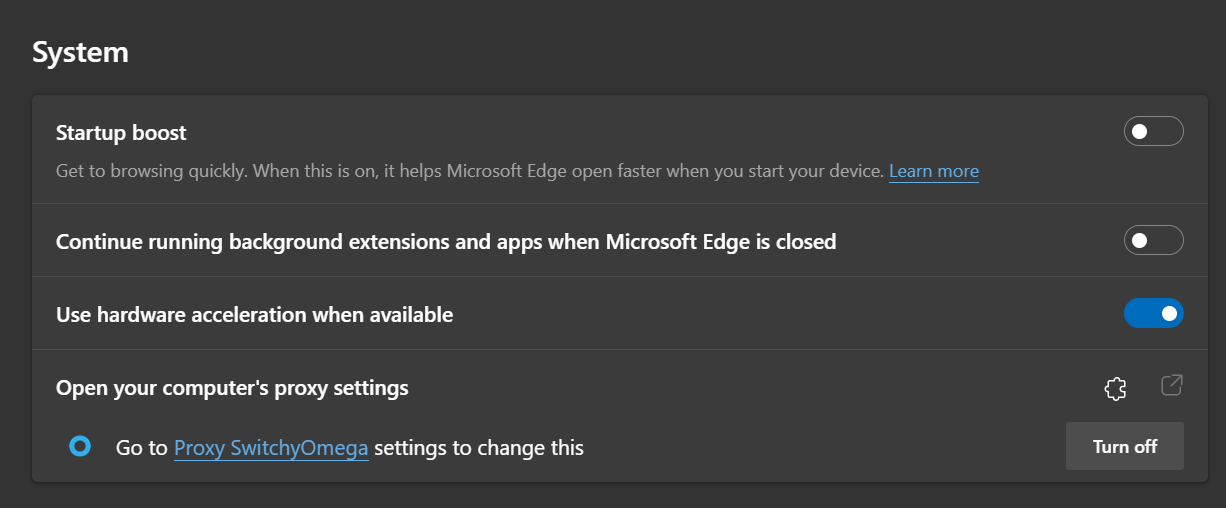Click the System section heading
The width and height of the screenshot is (1226, 508).
(x=80, y=52)
